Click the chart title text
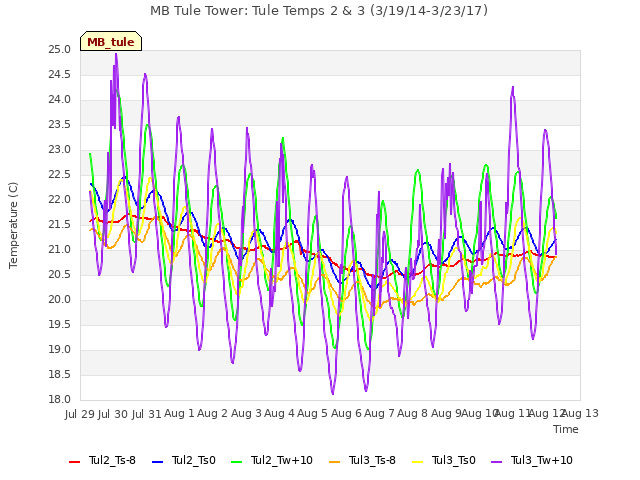 click(319, 11)
